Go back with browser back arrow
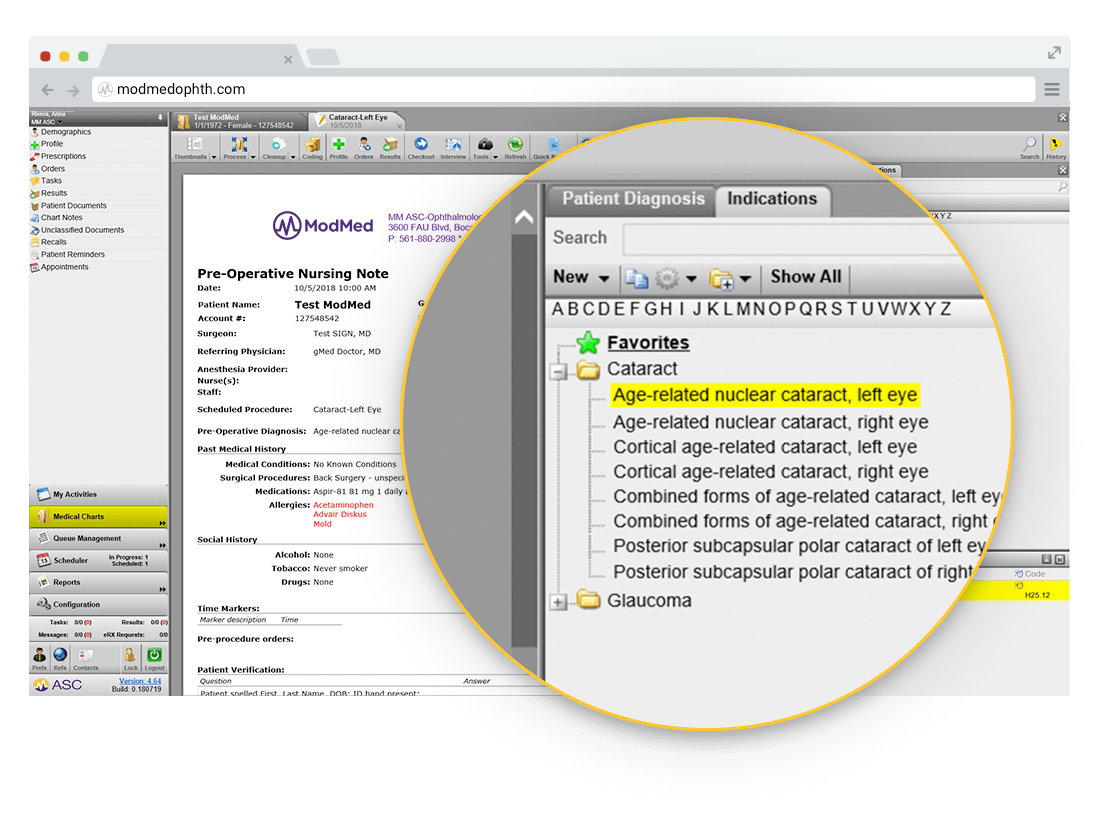Screen dimensions: 1100x815 click(x=47, y=90)
